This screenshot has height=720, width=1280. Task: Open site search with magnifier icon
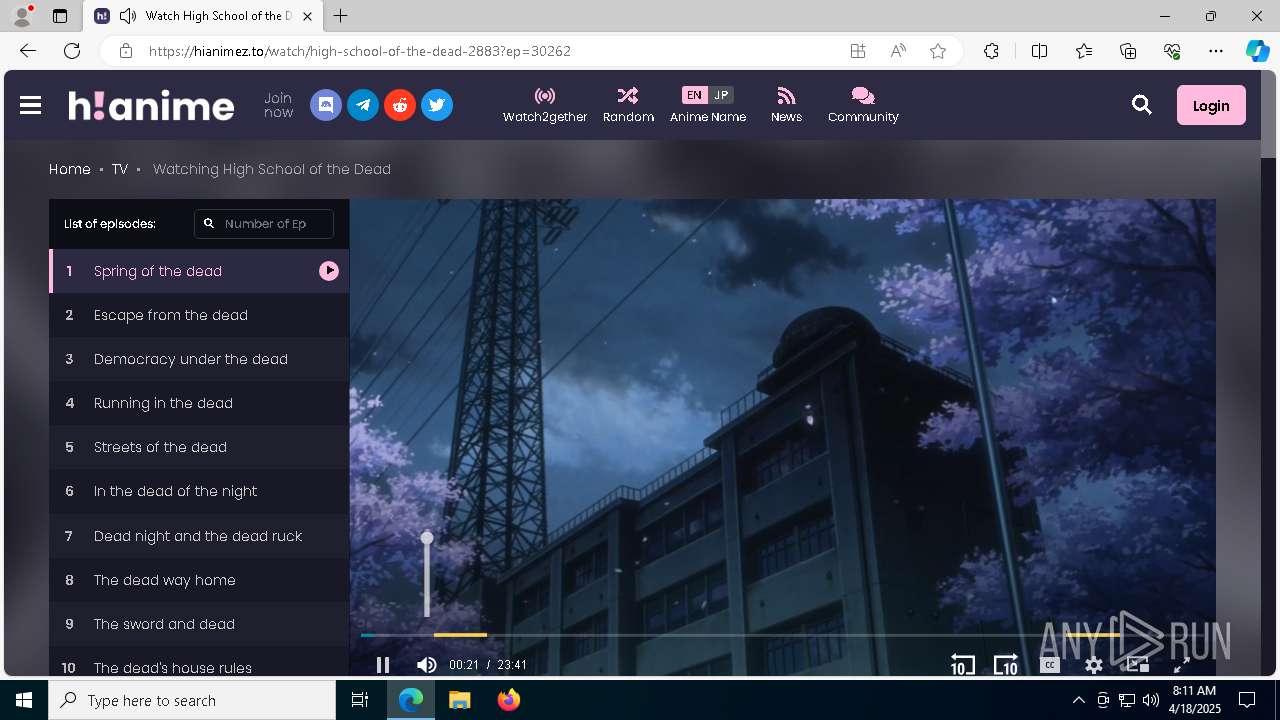tap(1141, 105)
